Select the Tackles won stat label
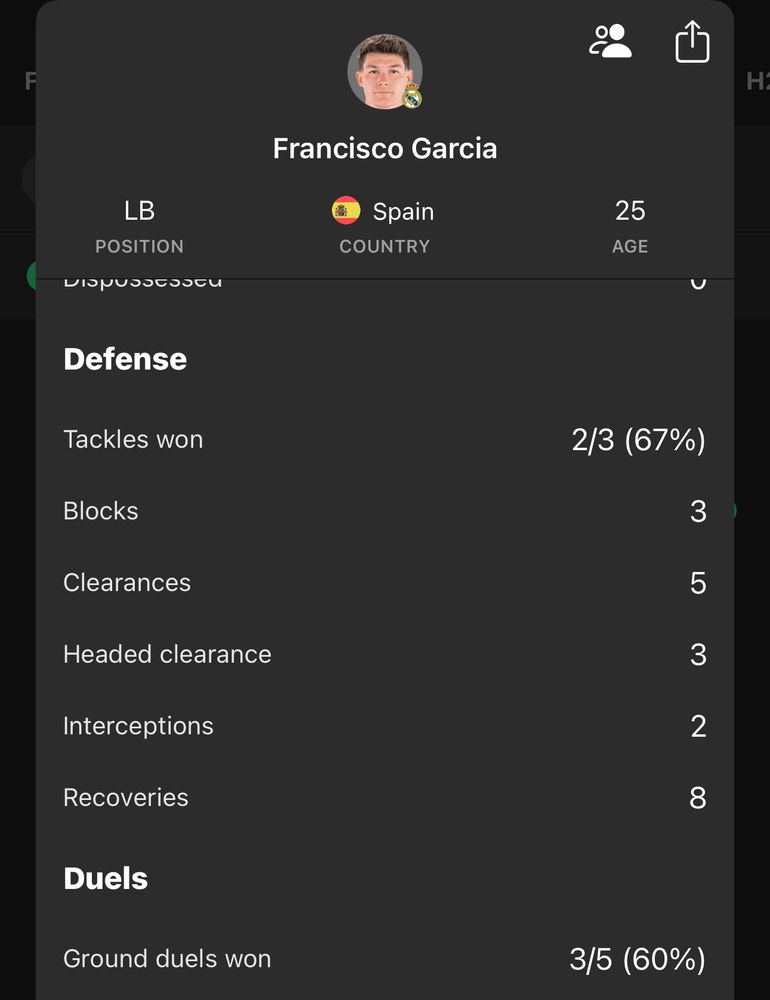The height and width of the screenshot is (1000, 770). tap(133, 439)
